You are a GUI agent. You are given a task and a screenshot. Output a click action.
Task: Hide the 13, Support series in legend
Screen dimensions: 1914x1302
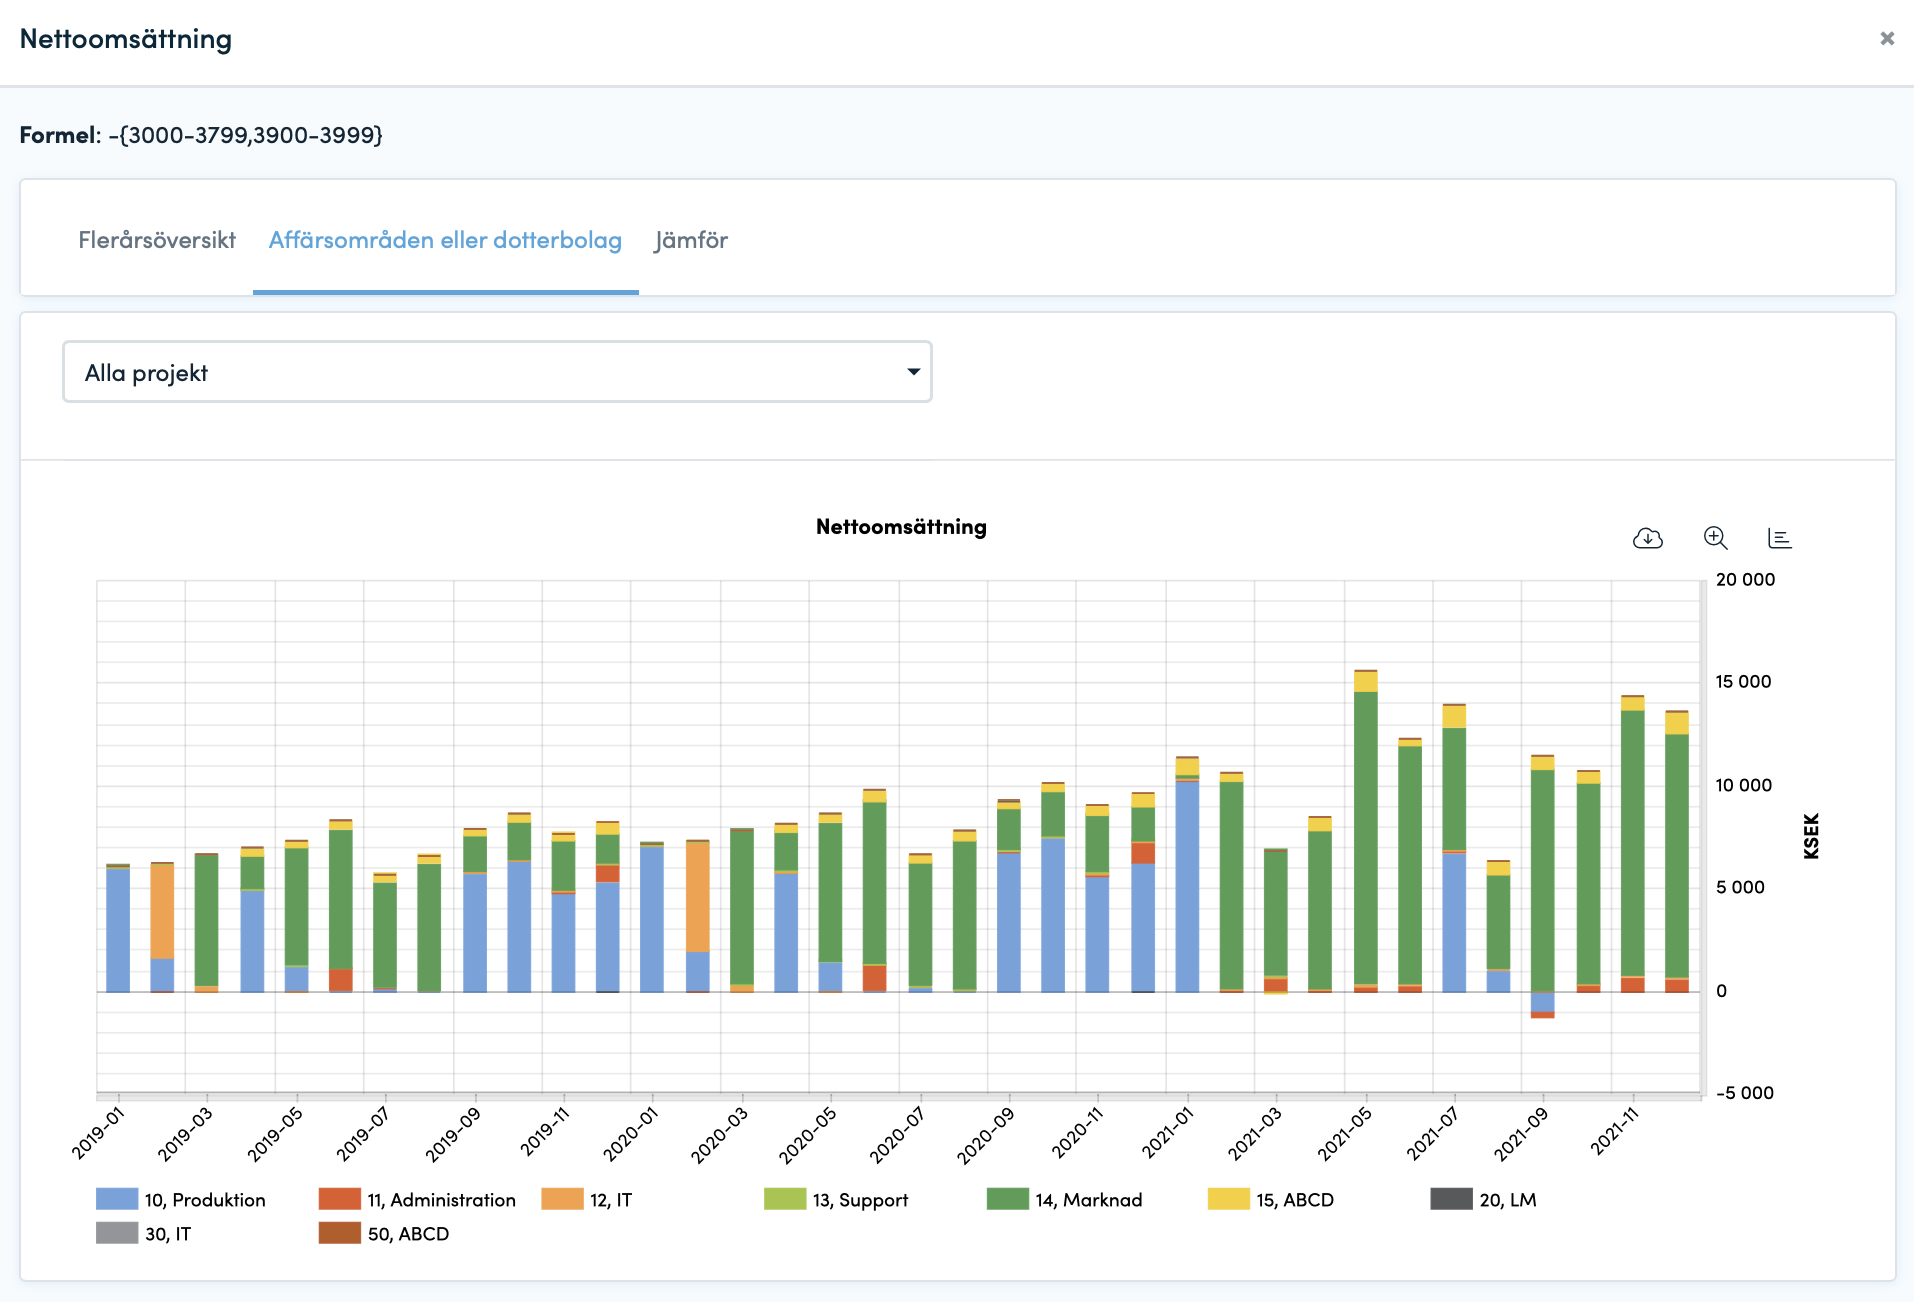tap(836, 1199)
